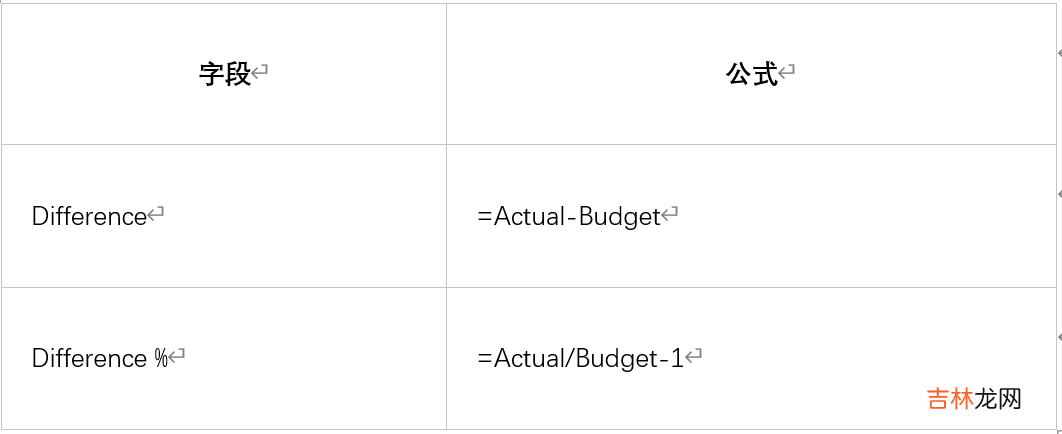Click end-of-row marker beside =Actual-Budget row
The width and height of the screenshot is (1062, 434).
1058,193
